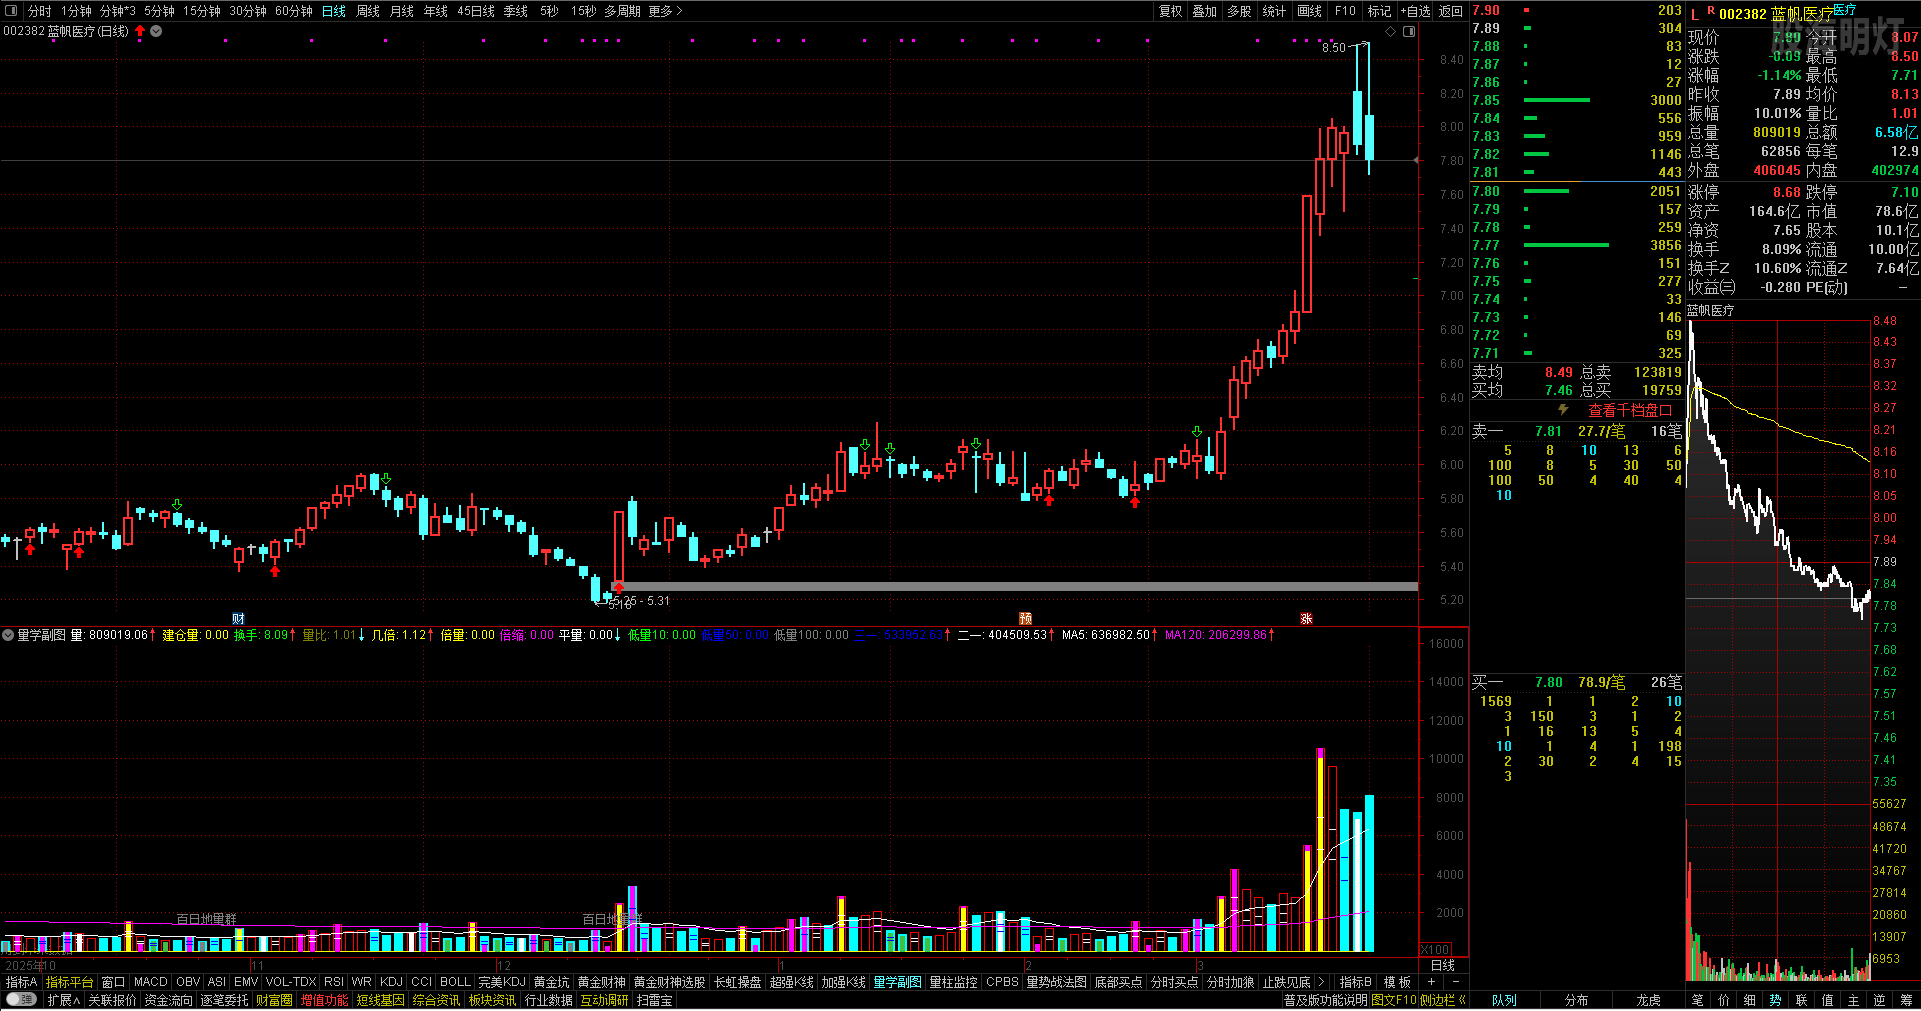Click the chart window layout icon near the diamond
Viewport: 1921px width, 1011px height.
tap(1409, 32)
